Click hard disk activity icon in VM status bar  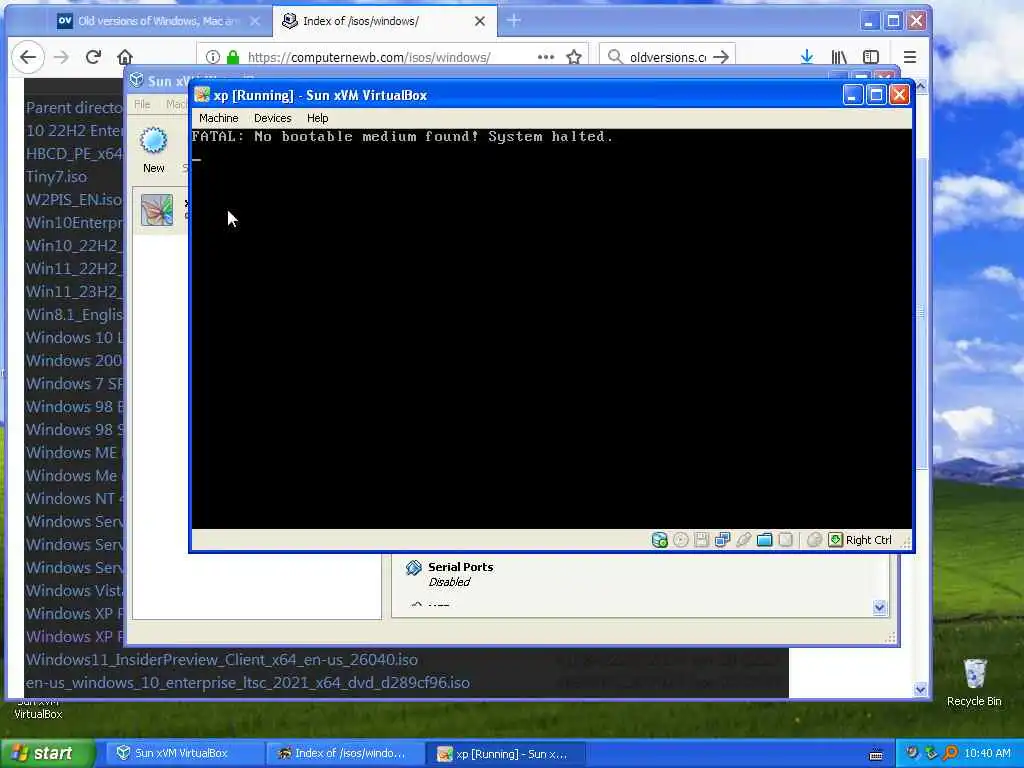[660, 539]
